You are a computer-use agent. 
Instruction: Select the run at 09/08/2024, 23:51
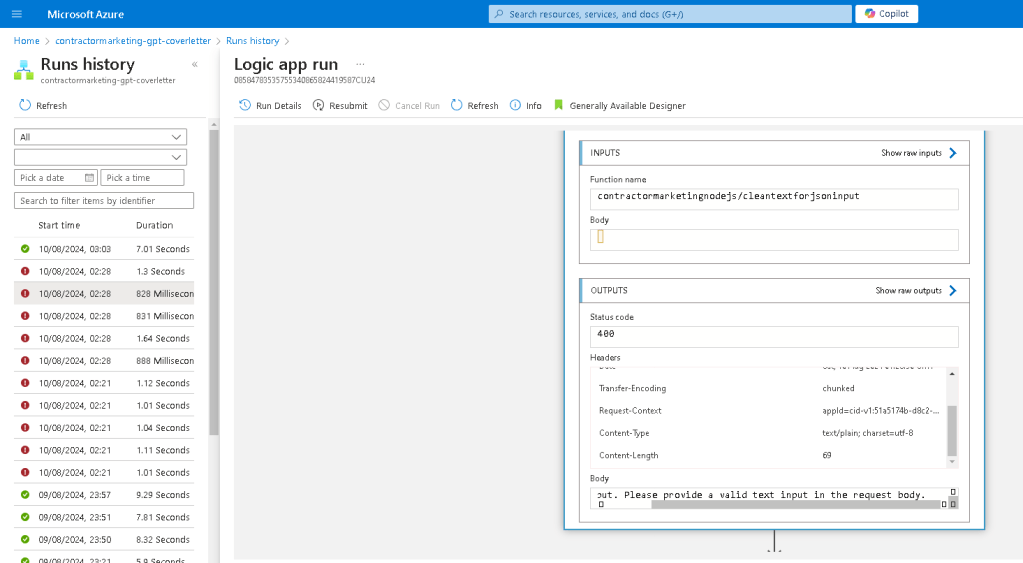tap(104, 517)
